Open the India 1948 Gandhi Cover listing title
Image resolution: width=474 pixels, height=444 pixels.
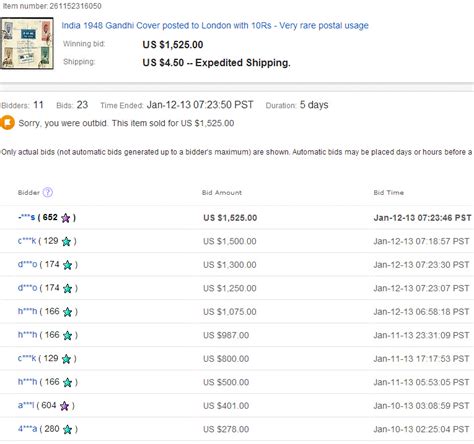pos(215,26)
